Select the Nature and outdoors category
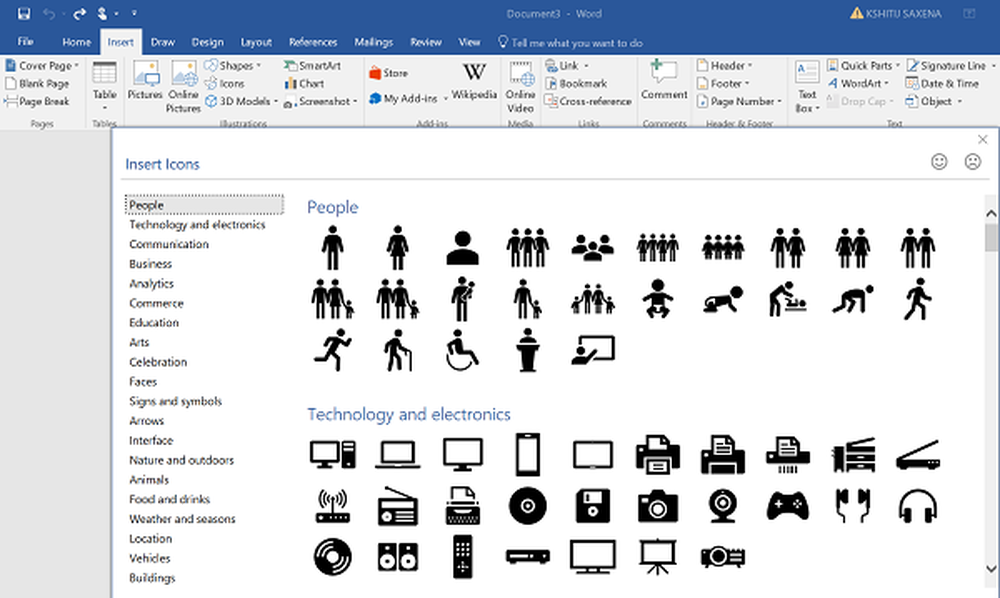Image resolution: width=1000 pixels, height=598 pixels. [181, 460]
